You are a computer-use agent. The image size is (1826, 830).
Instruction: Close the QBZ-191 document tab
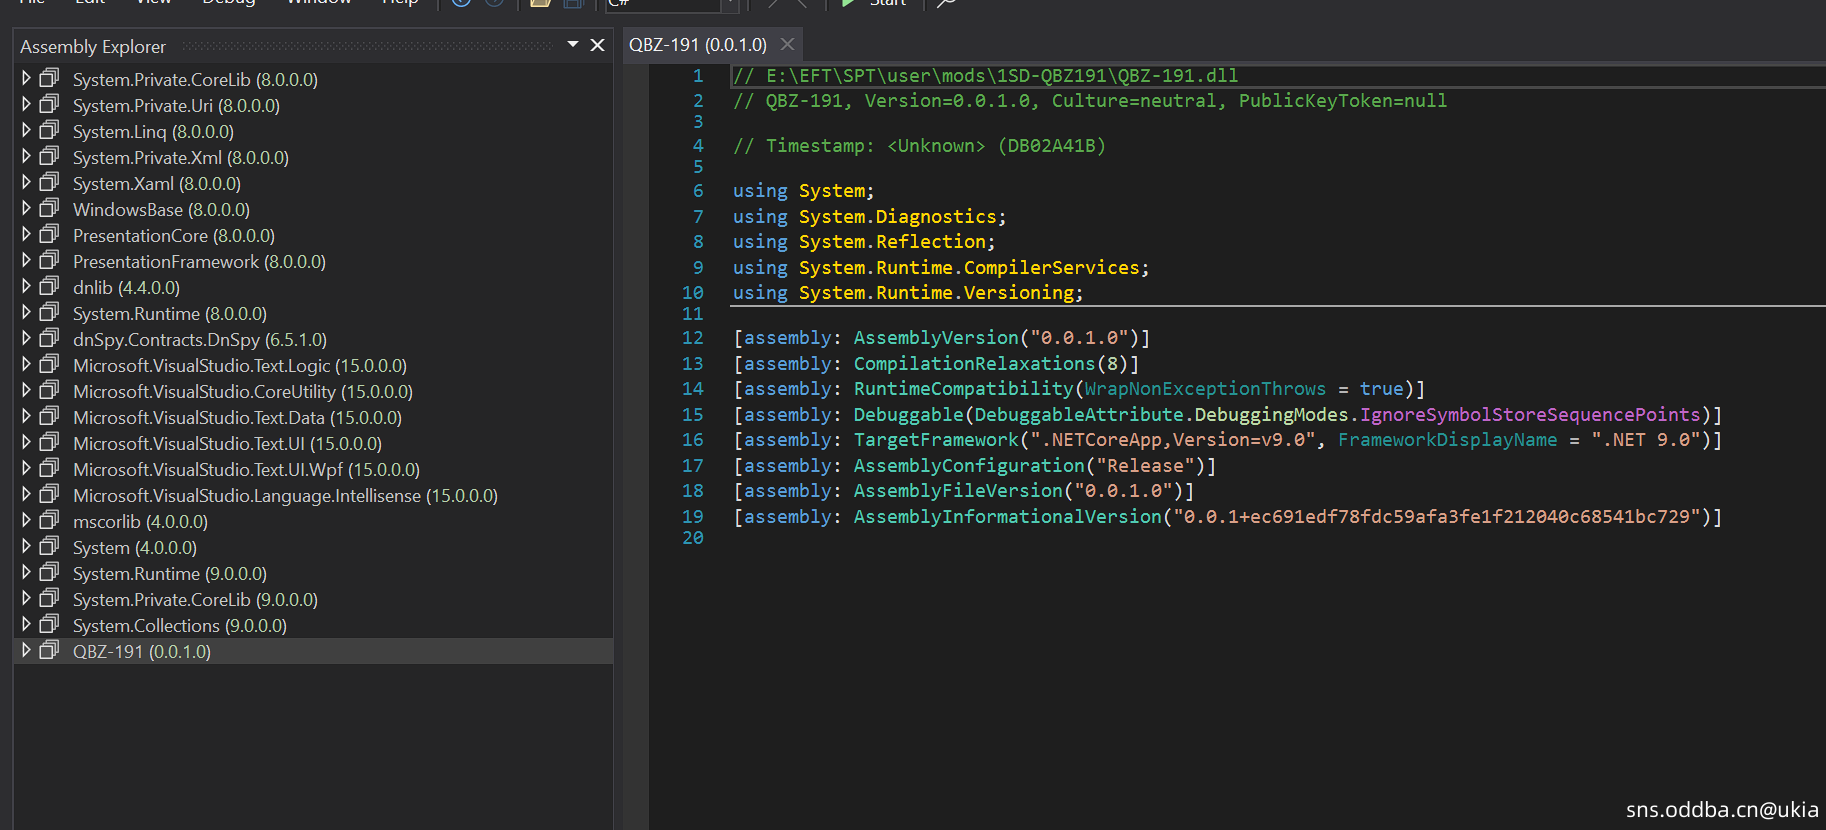pyautogui.click(x=787, y=45)
